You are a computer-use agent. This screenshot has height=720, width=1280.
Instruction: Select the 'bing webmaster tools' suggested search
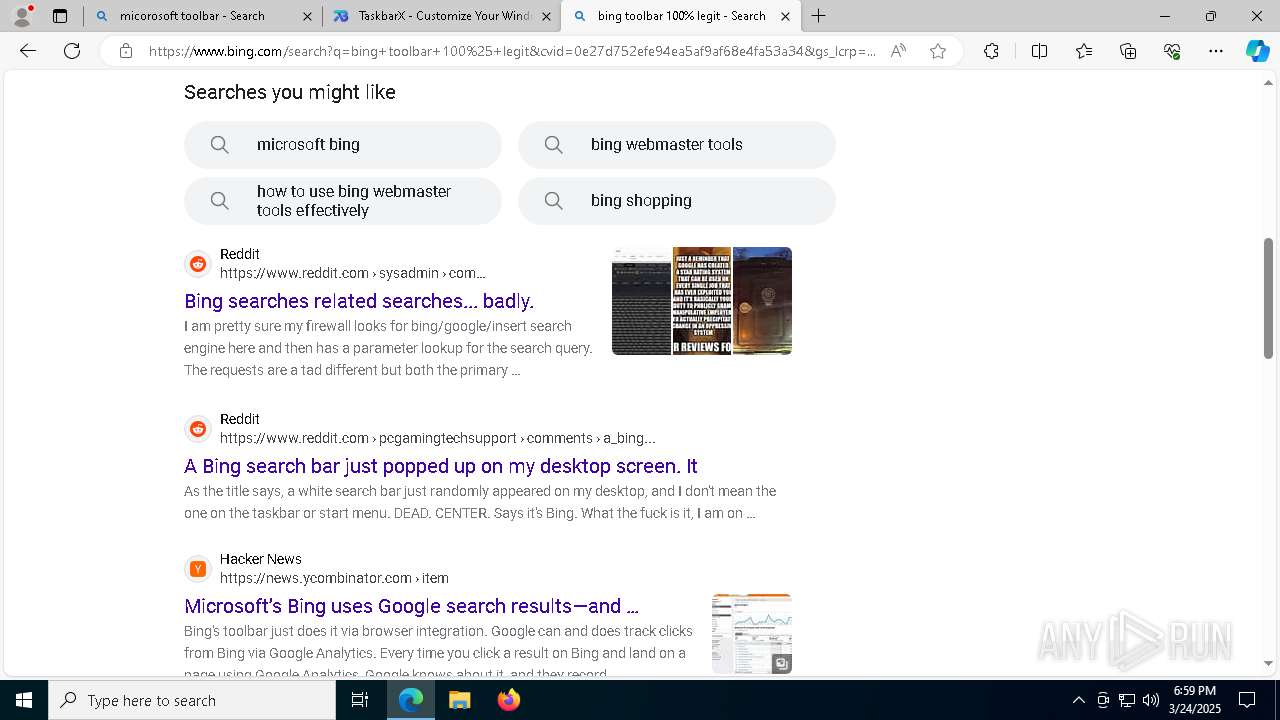click(x=677, y=145)
